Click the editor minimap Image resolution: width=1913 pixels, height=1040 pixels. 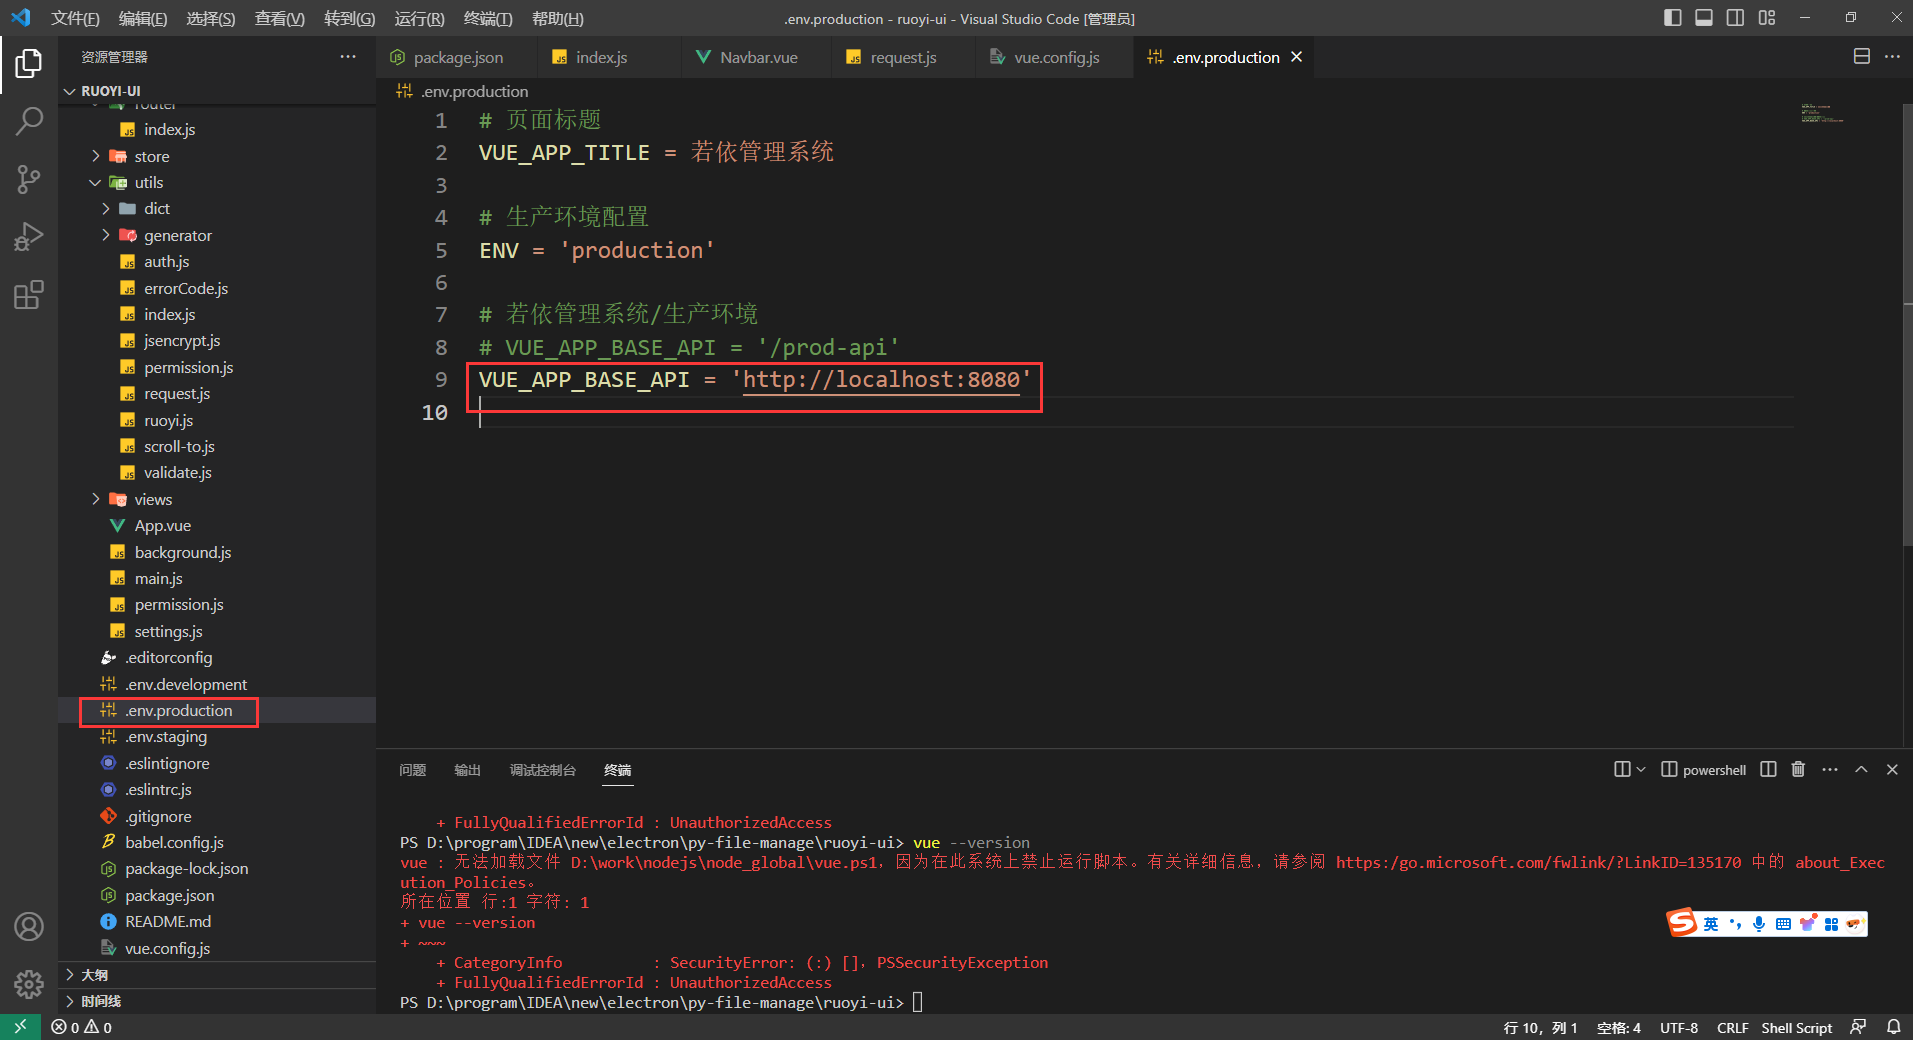[x=1822, y=113]
